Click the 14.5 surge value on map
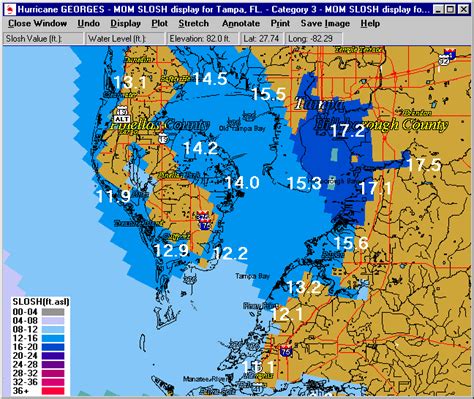 coord(210,79)
